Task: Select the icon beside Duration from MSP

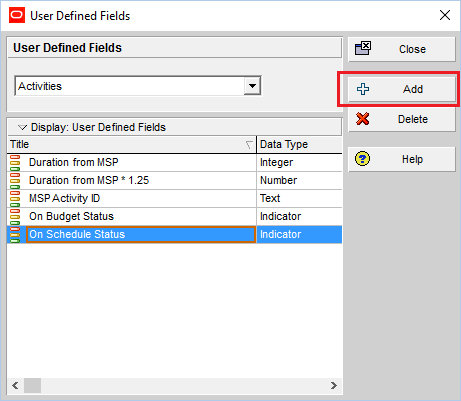Action: [x=15, y=163]
